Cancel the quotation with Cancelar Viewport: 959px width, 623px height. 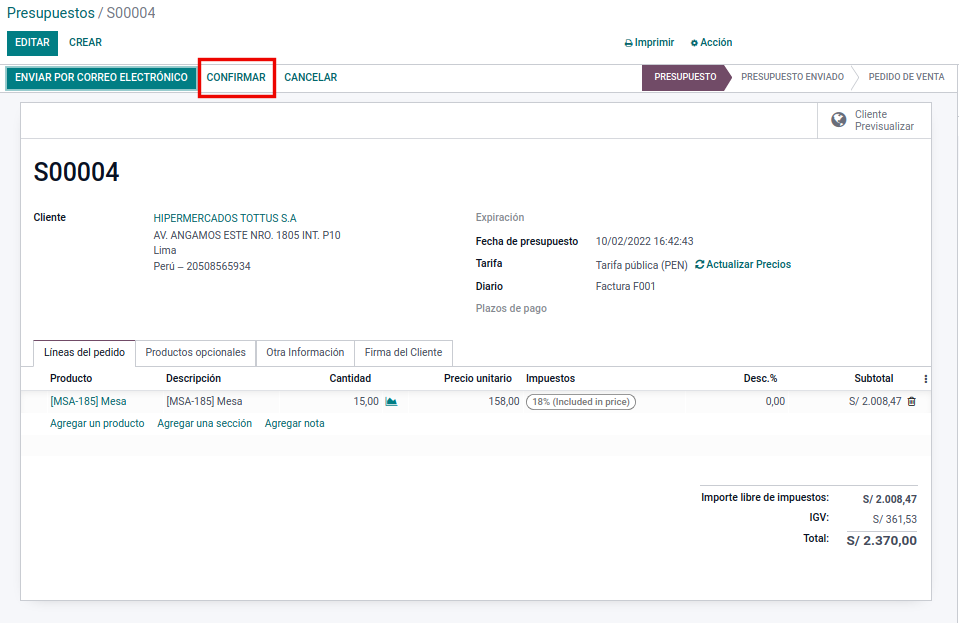[310, 78]
